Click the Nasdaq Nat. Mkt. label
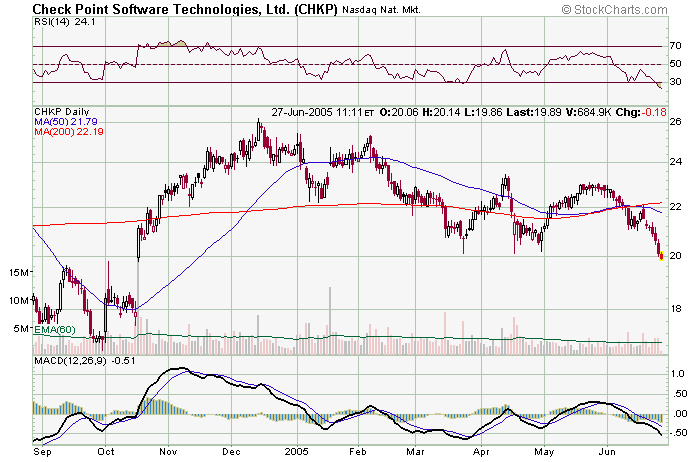The height and width of the screenshot is (462, 700). tap(381, 10)
